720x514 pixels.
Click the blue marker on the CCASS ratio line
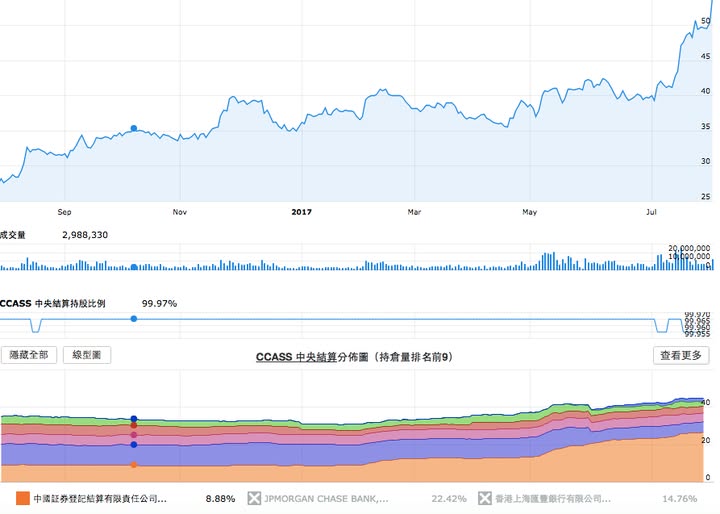tap(134, 319)
